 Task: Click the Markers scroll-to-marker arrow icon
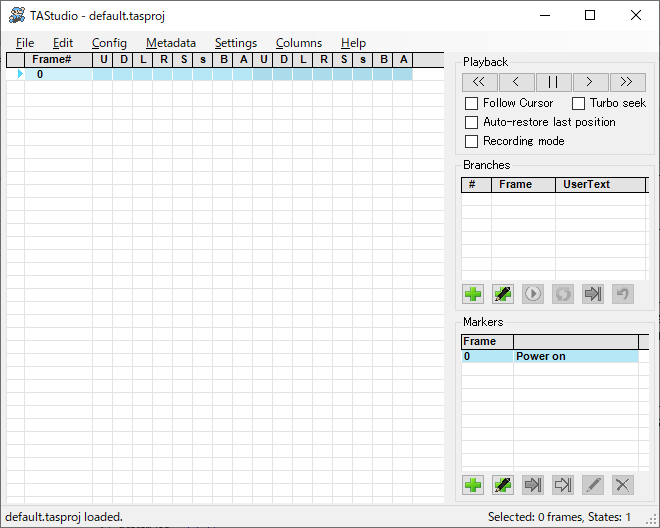(563, 485)
